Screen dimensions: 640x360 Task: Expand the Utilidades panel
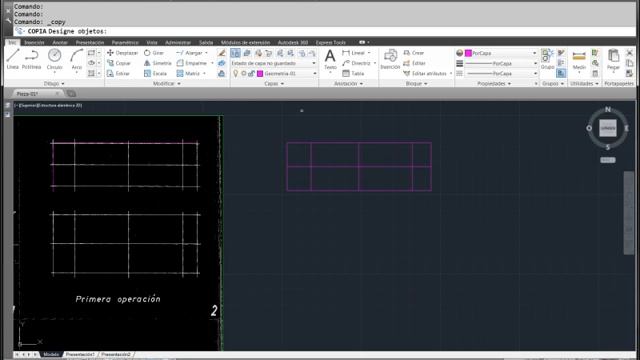[x=584, y=83]
